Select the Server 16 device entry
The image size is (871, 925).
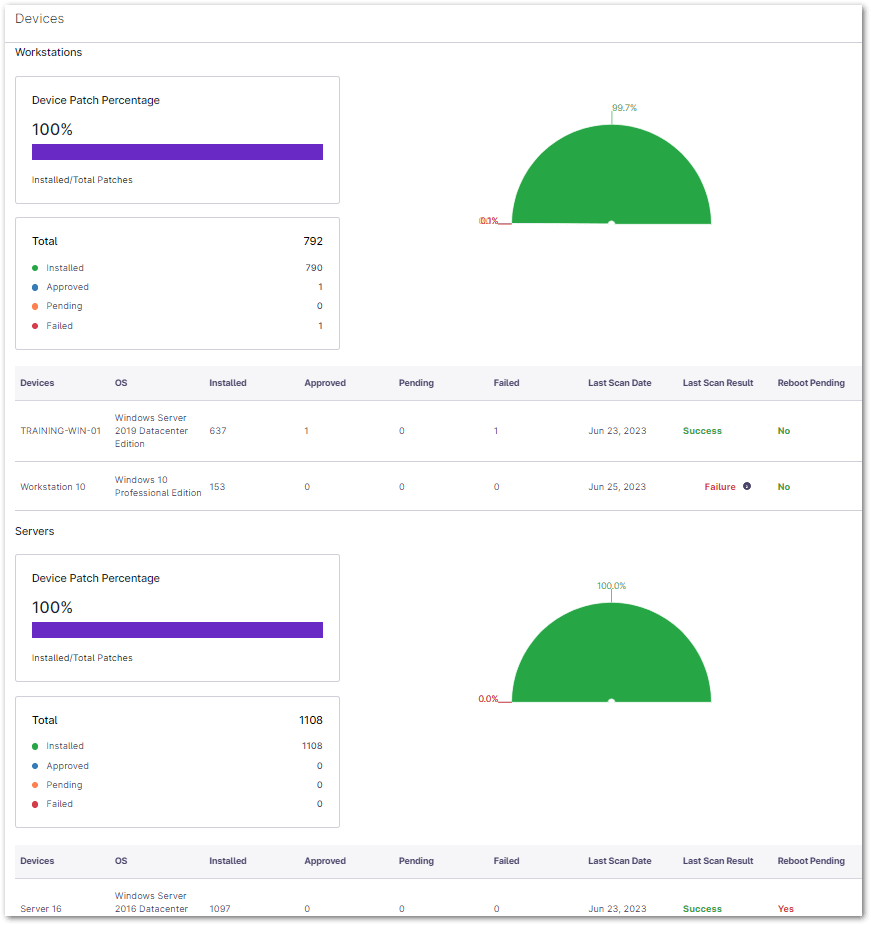41,909
